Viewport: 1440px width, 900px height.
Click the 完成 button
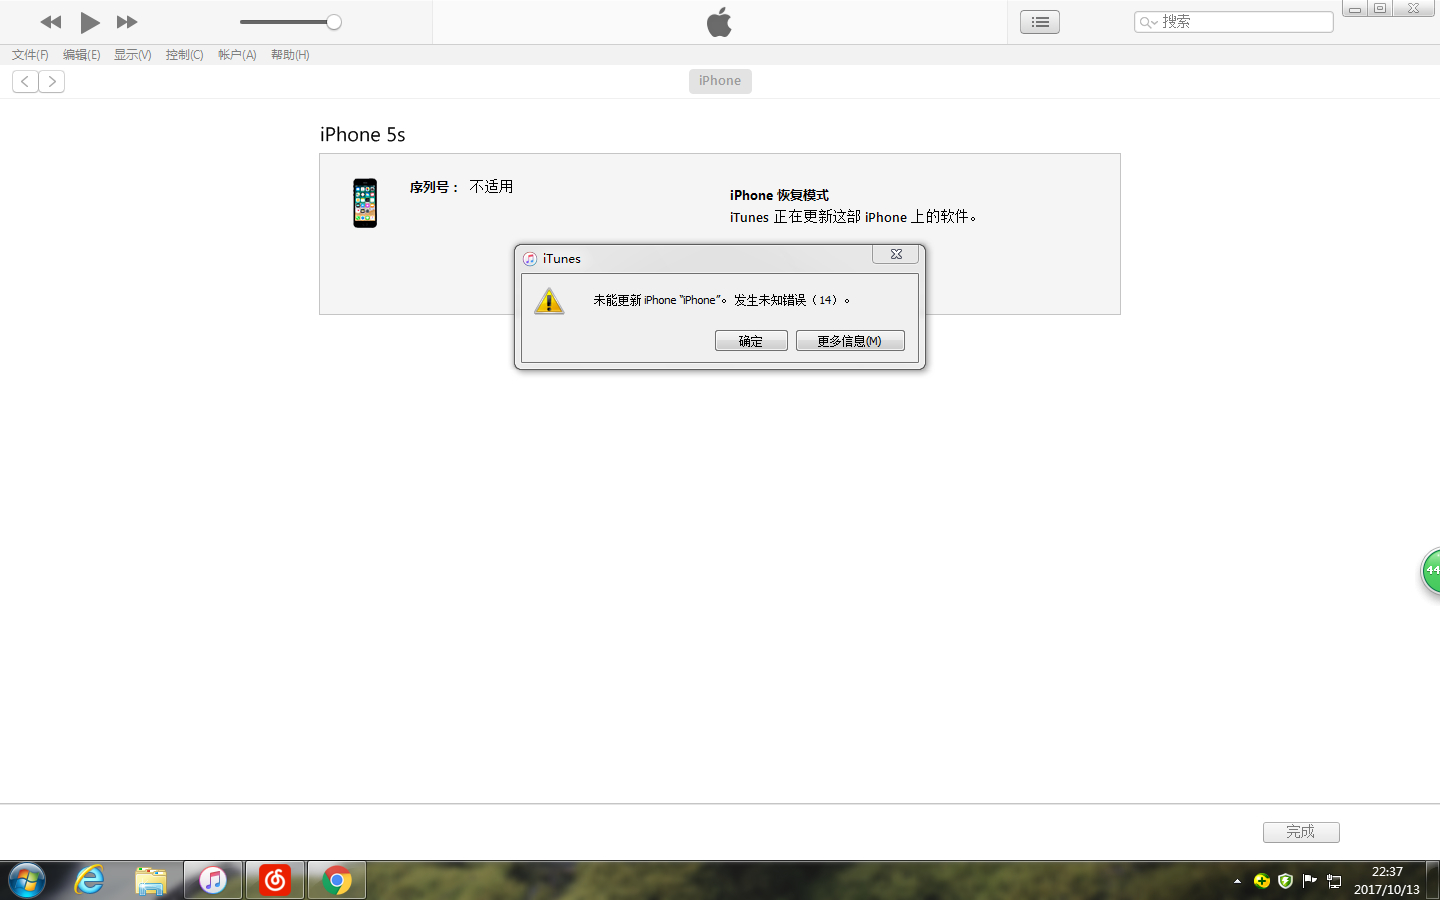coord(1301,832)
